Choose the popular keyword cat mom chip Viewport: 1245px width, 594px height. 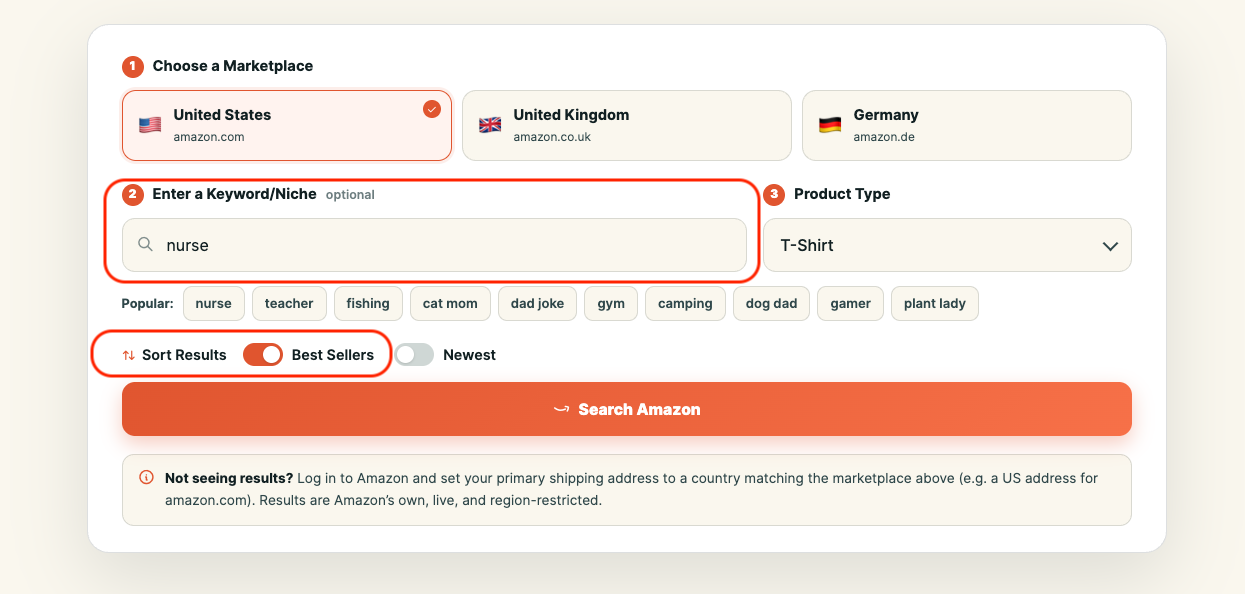click(x=450, y=304)
